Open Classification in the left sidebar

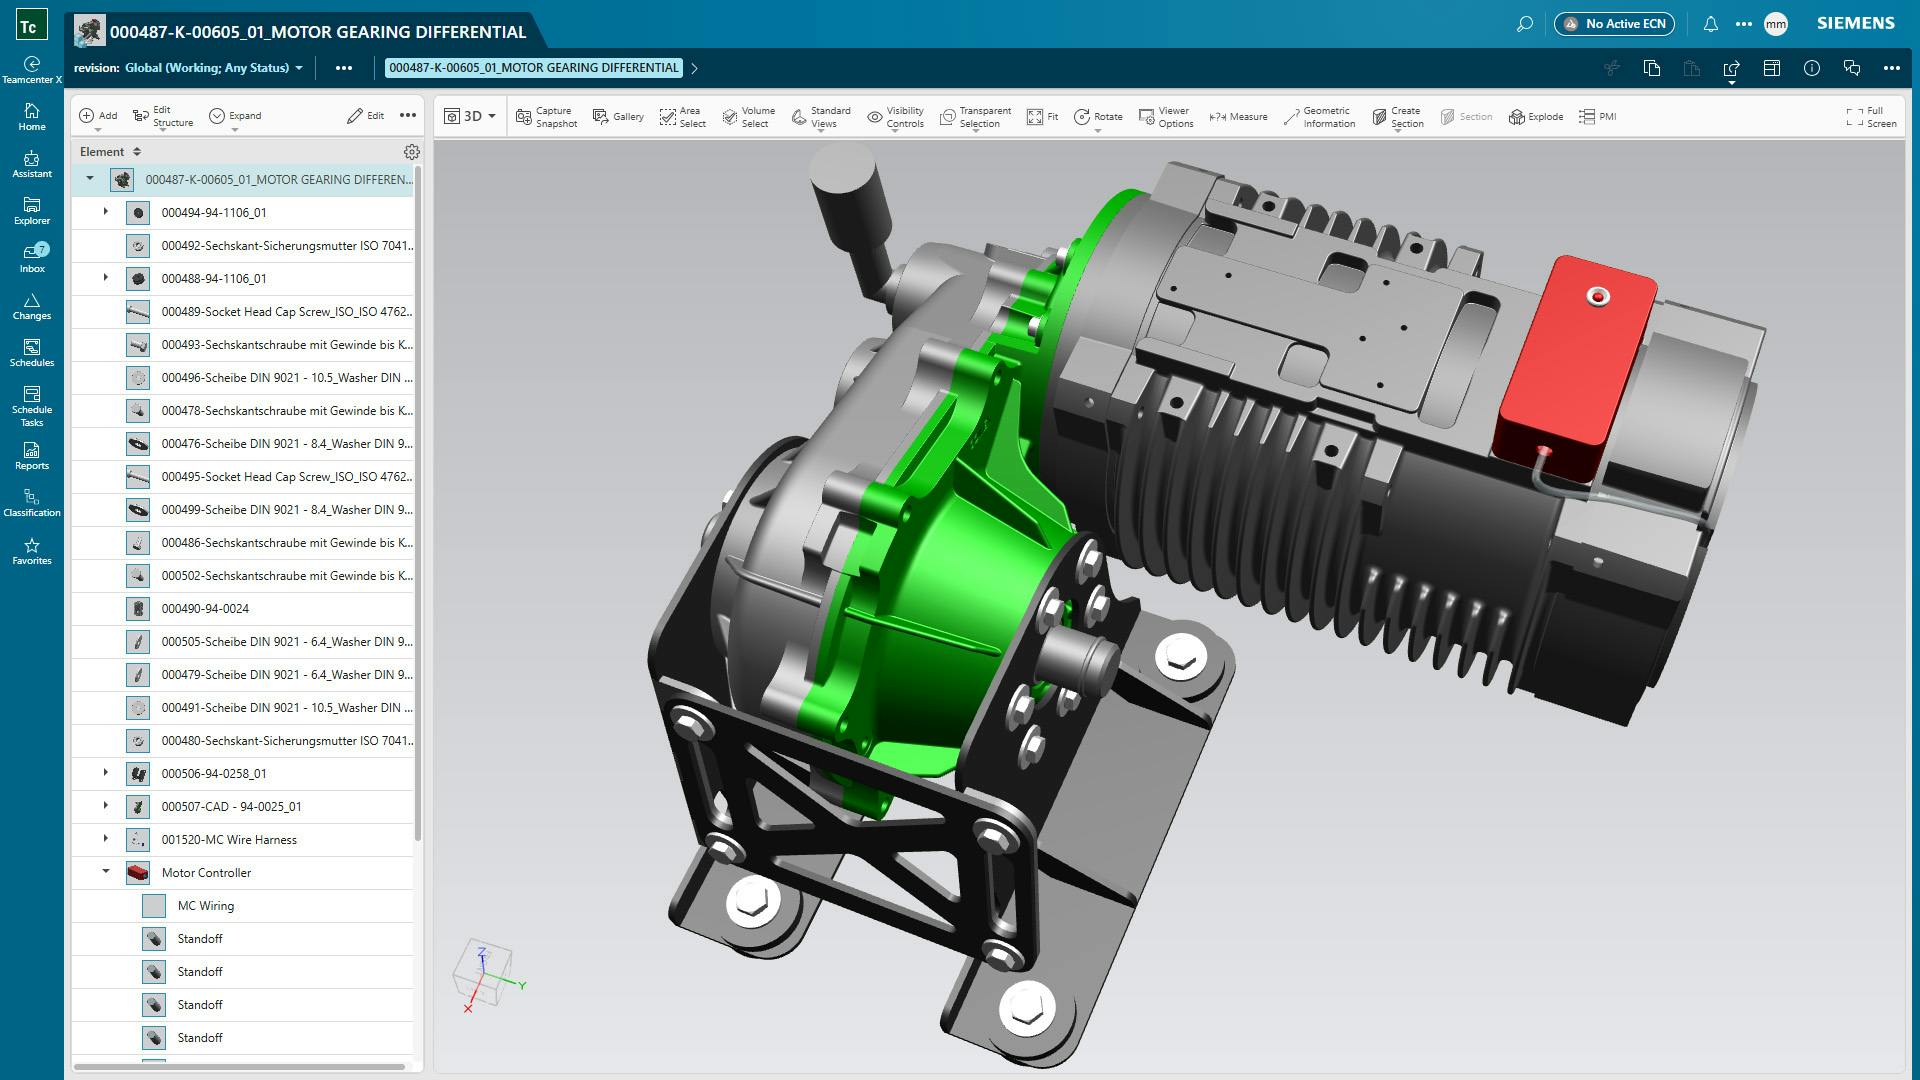tap(32, 503)
